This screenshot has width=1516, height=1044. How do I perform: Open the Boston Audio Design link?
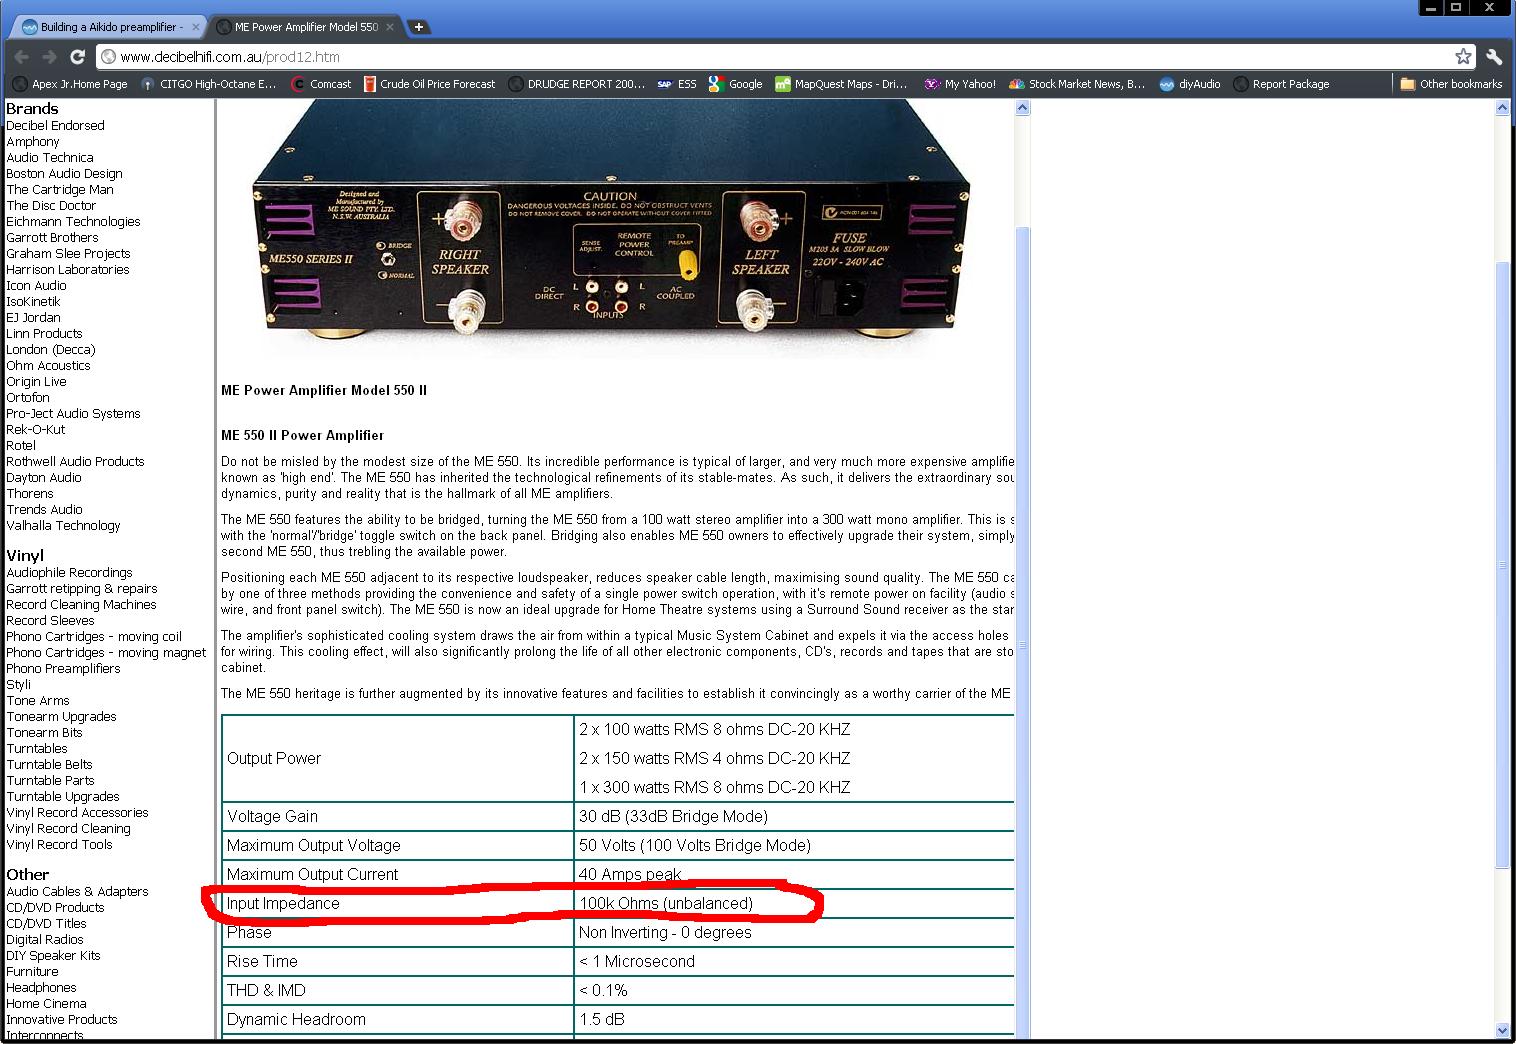64,173
